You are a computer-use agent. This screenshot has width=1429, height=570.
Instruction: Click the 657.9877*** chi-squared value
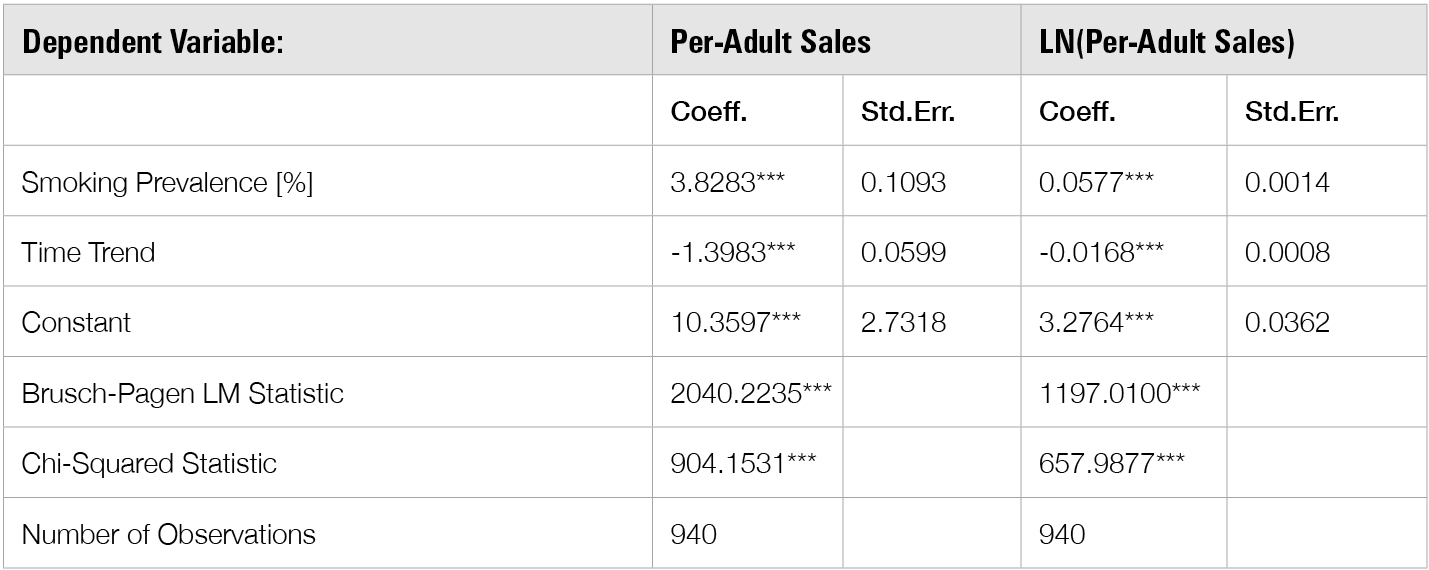[x=1112, y=464]
